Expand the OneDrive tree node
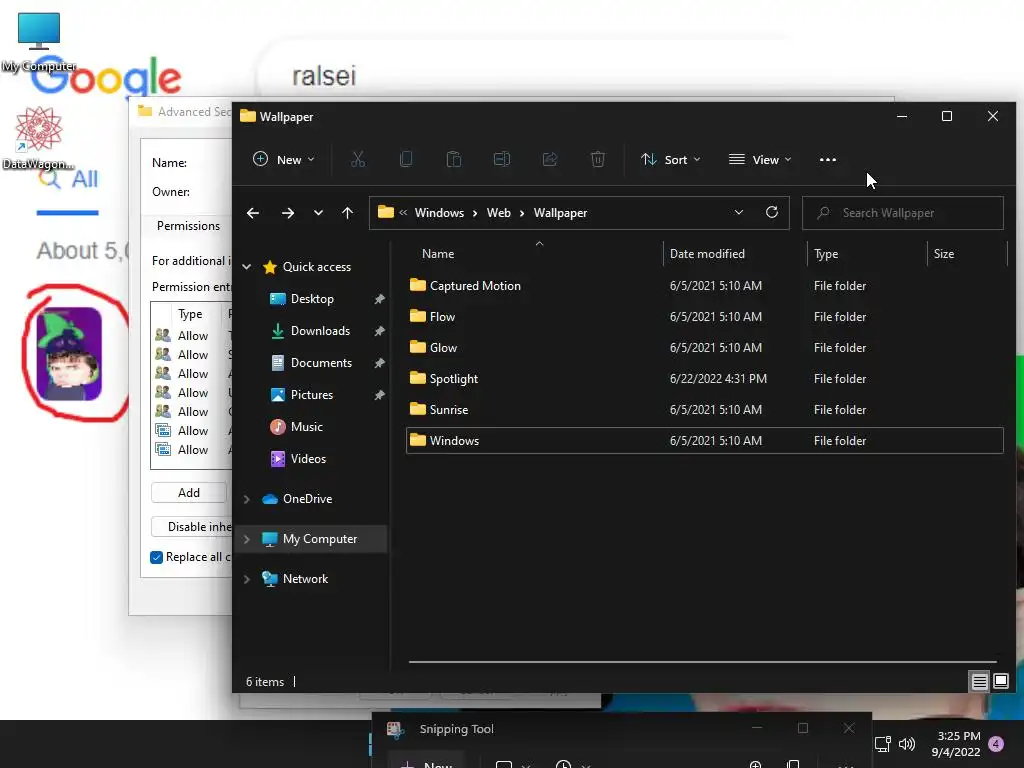The image size is (1024, 768). (x=247, y=499)
